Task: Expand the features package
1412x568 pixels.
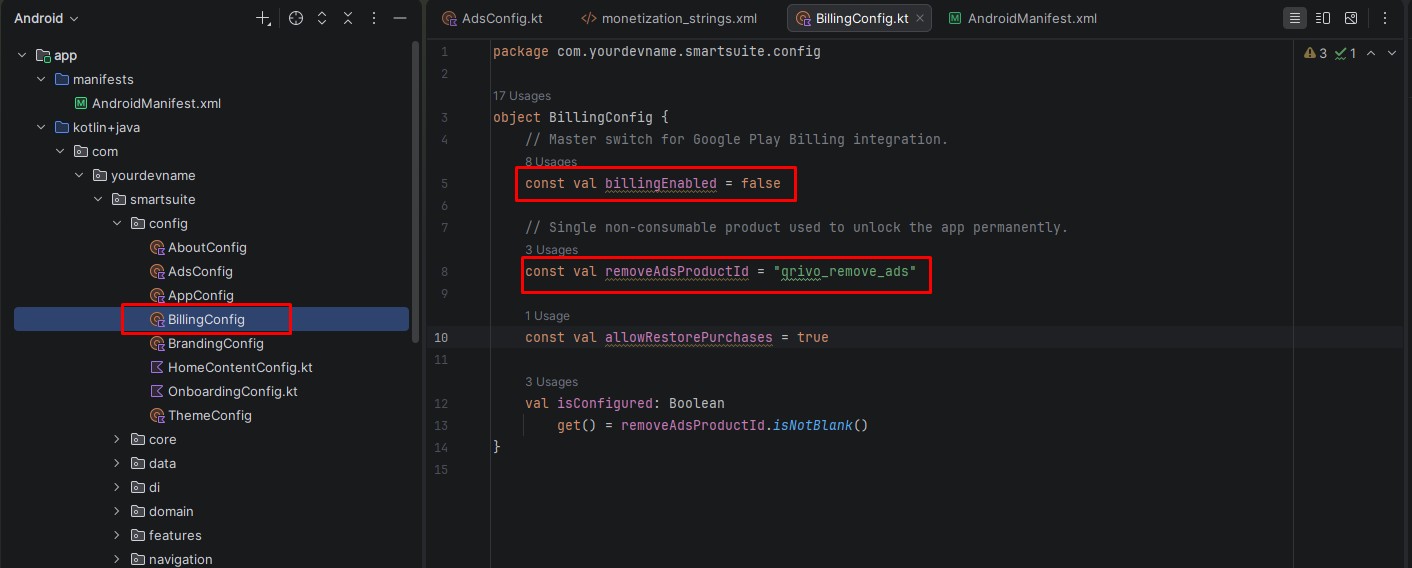Action: [x=117, y=535]
